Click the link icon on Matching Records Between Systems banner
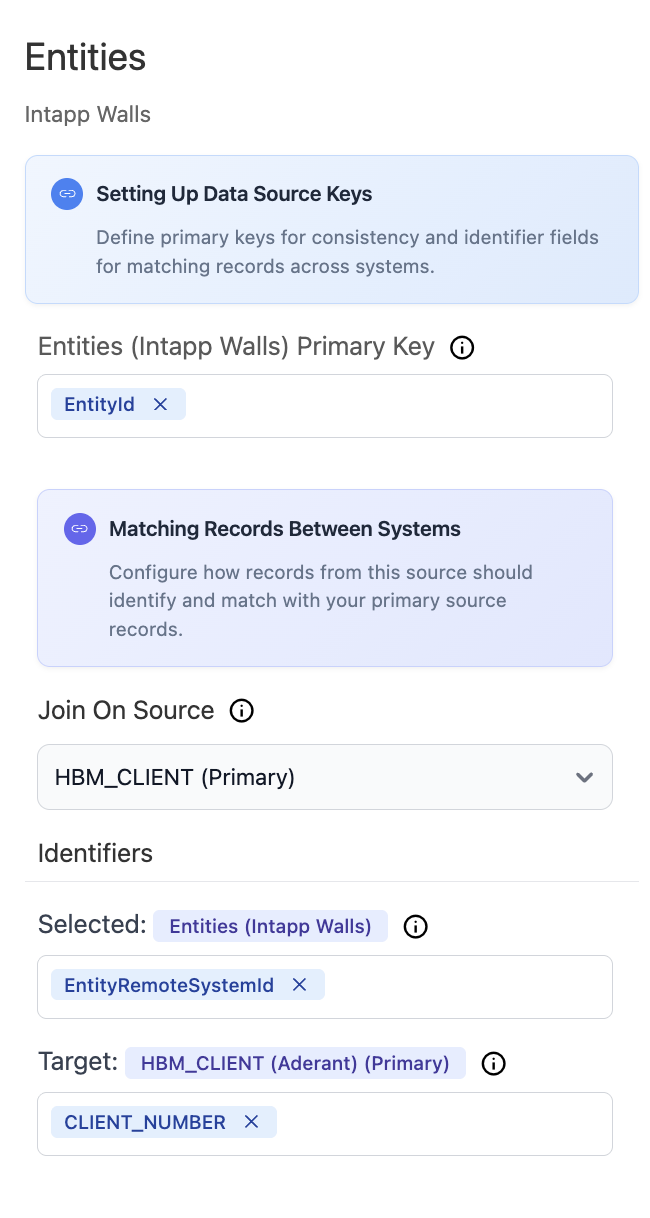650x1218 pixels. pos(79,529)
